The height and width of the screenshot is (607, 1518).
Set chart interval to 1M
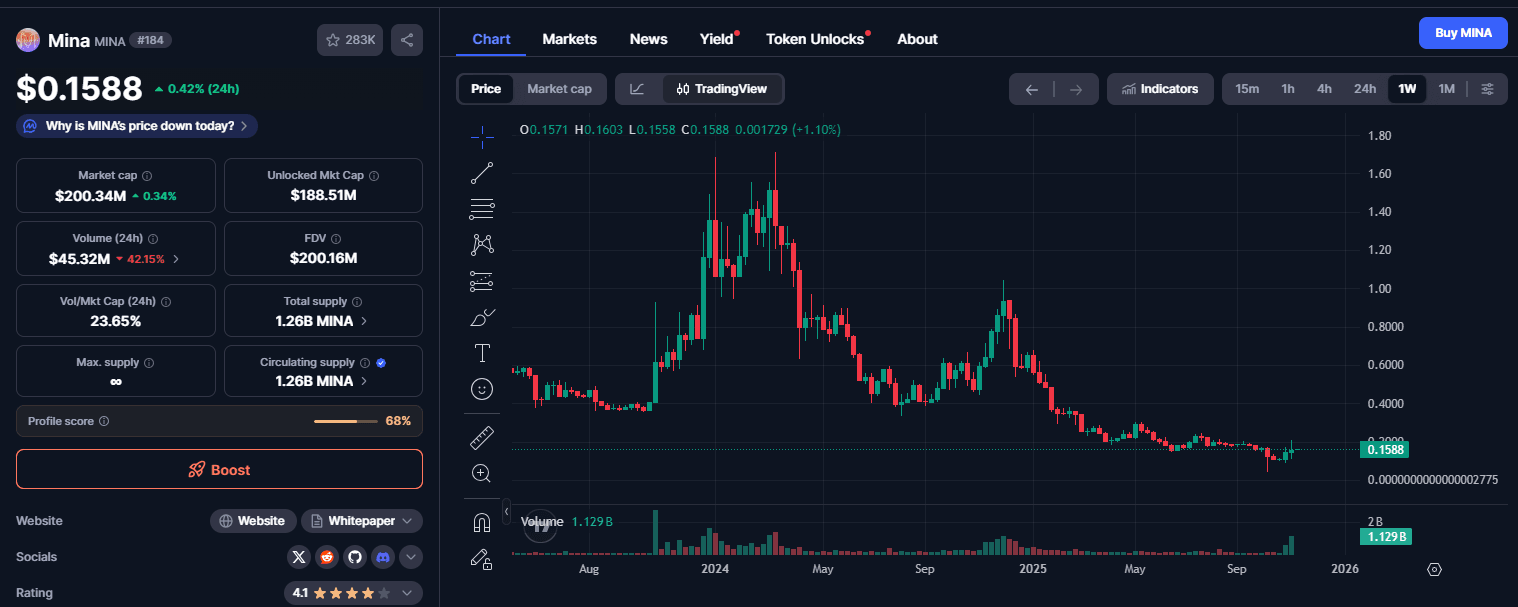(1446, 89)
